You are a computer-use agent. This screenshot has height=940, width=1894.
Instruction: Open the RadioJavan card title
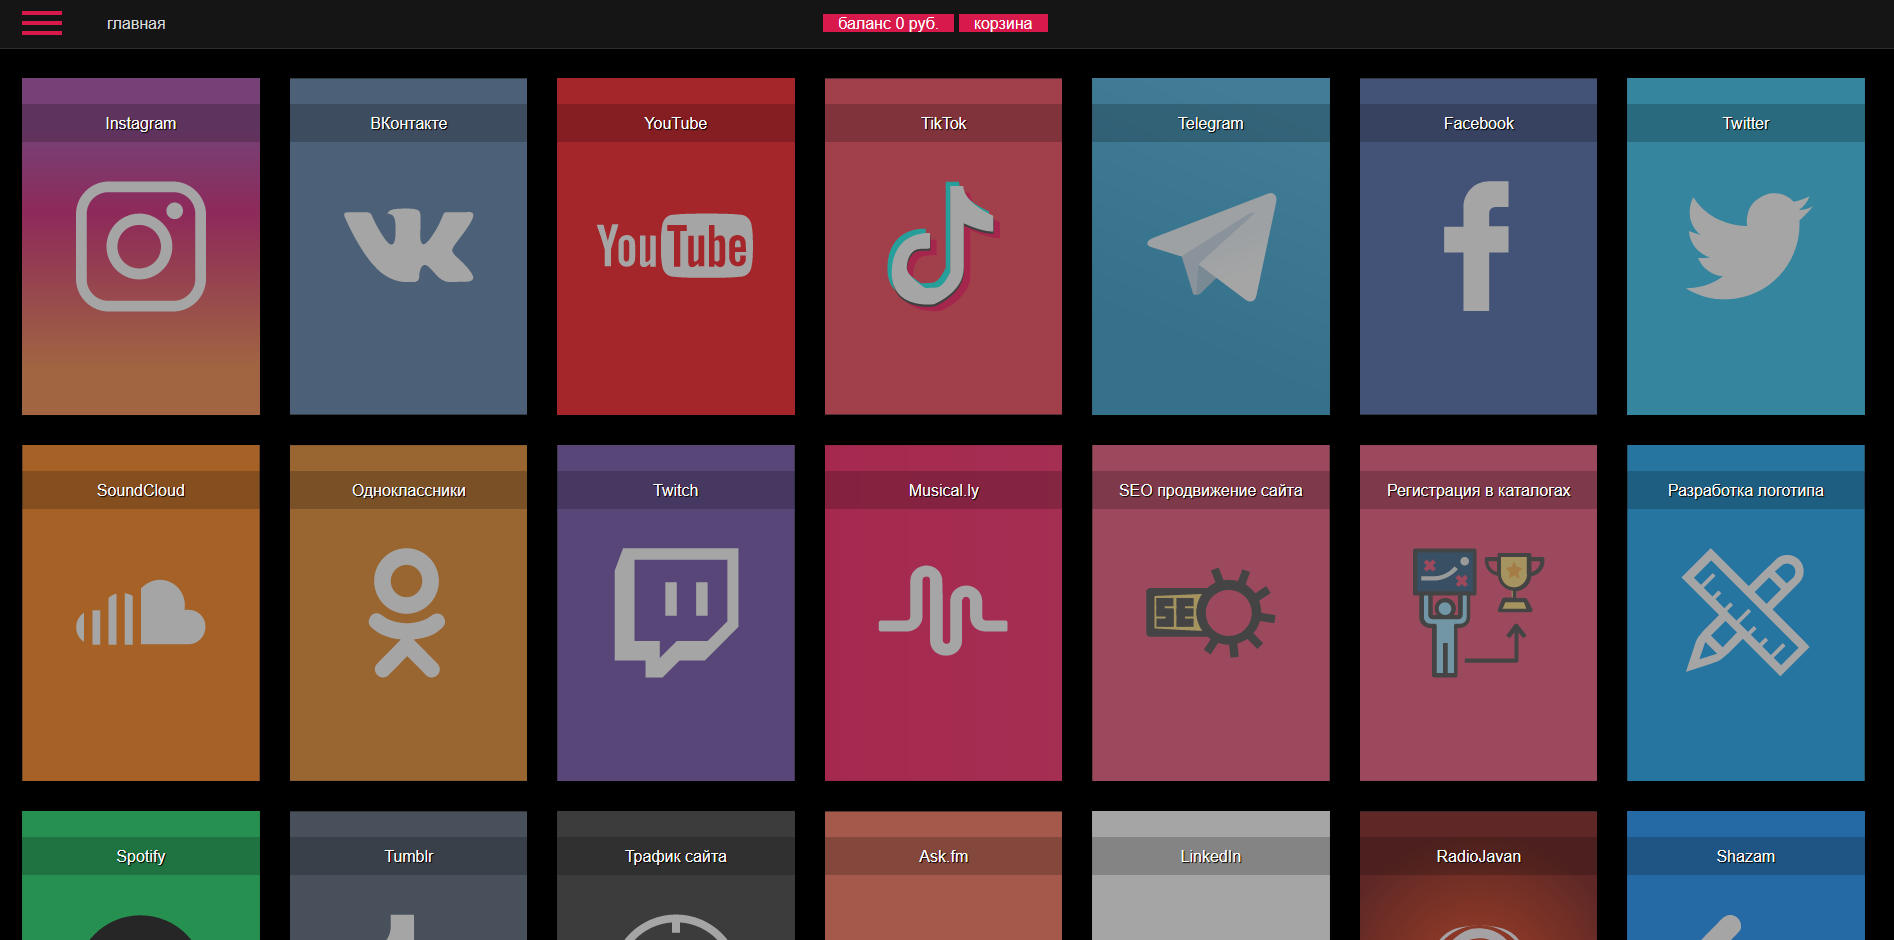[1478, 856]
